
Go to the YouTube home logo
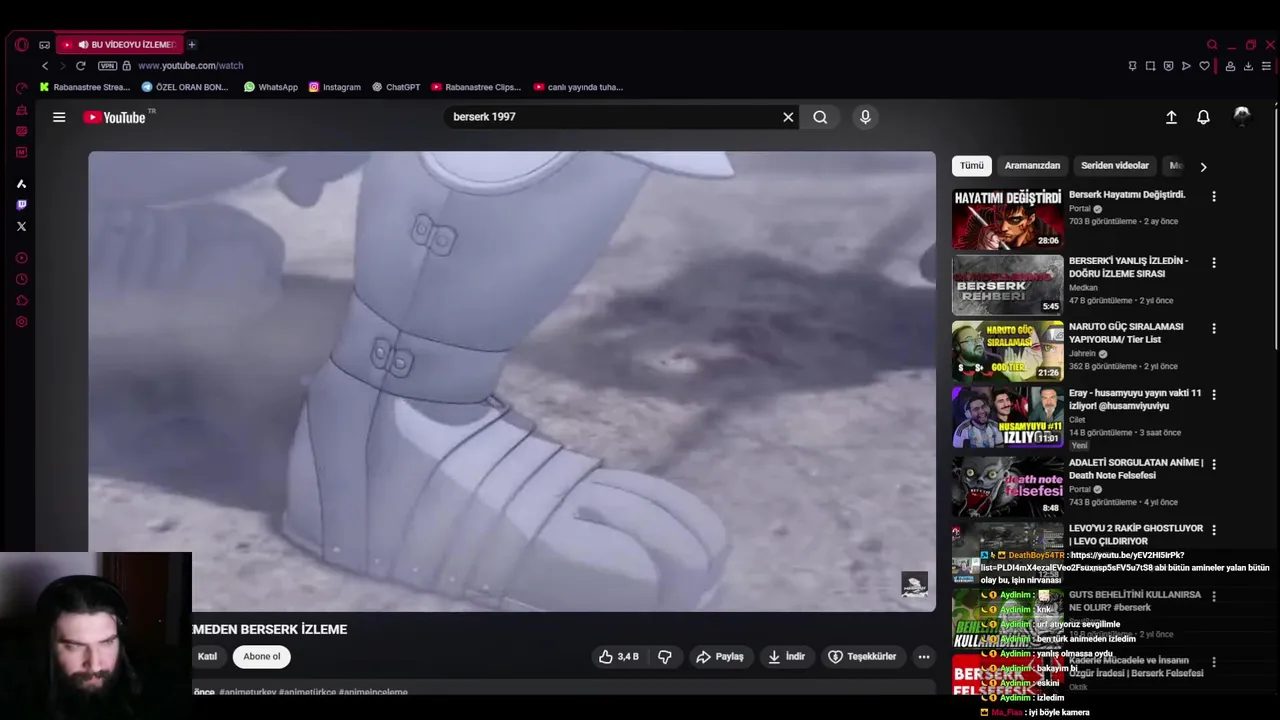(115, 117)
